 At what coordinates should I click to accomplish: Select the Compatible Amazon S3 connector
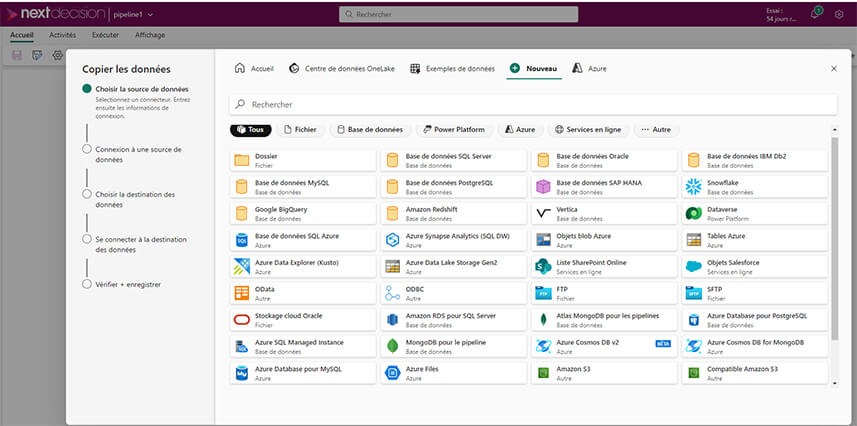[755, 373]
